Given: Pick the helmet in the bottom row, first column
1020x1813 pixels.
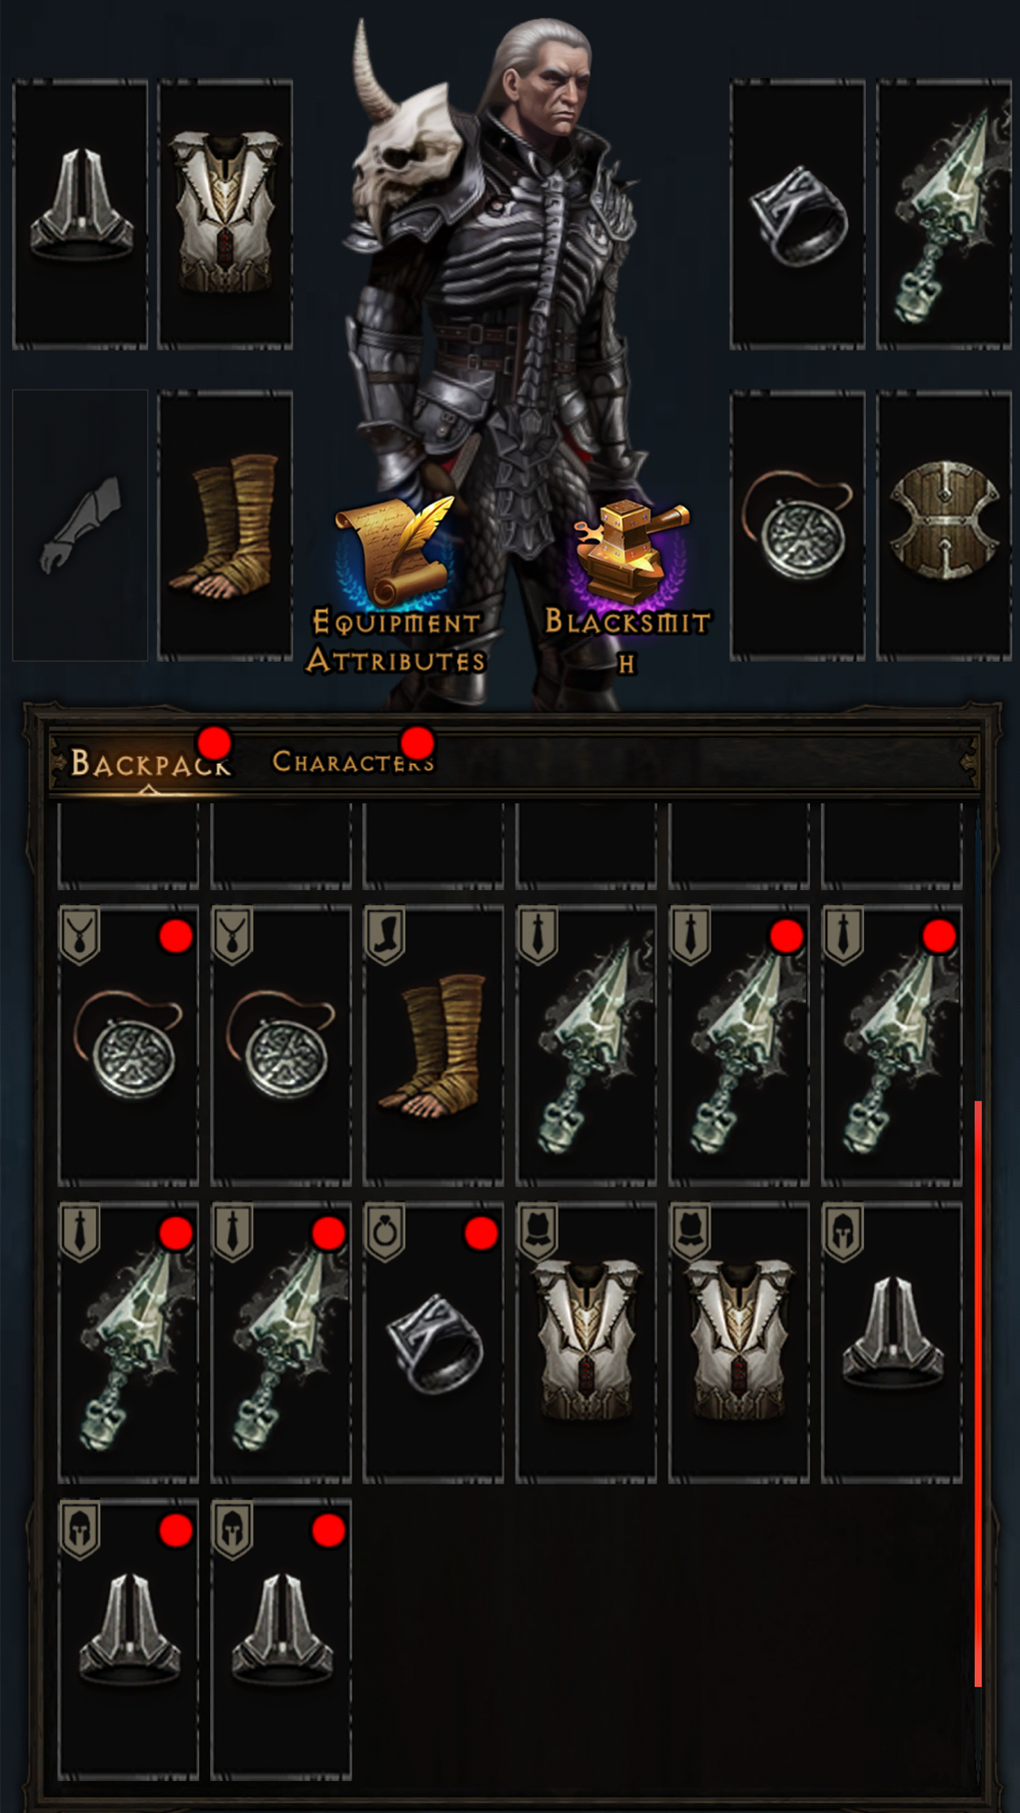Looking at the screenshot, I should click(x=128, y=1639).
